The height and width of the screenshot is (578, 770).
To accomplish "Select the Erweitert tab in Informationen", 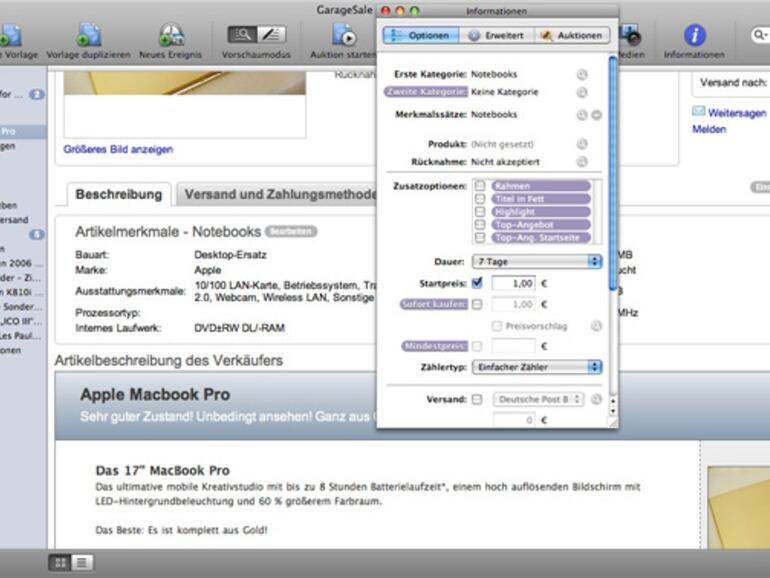I will [x=496, y=35].
